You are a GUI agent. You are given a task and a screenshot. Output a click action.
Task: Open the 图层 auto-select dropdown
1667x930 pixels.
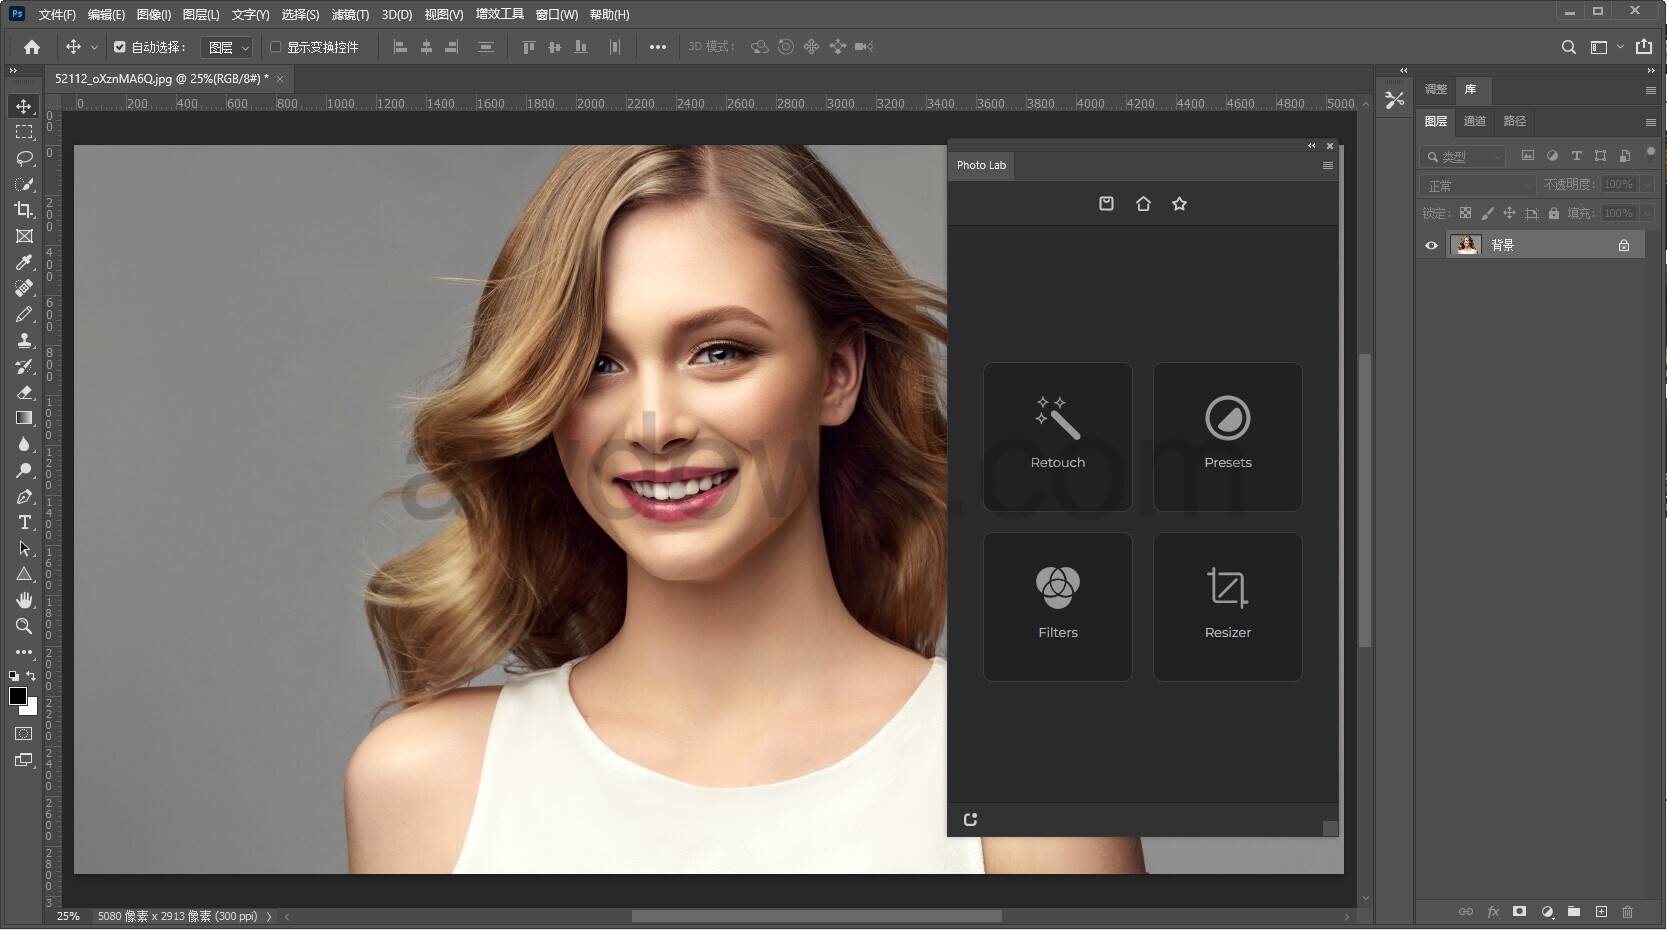coord(227,47)
